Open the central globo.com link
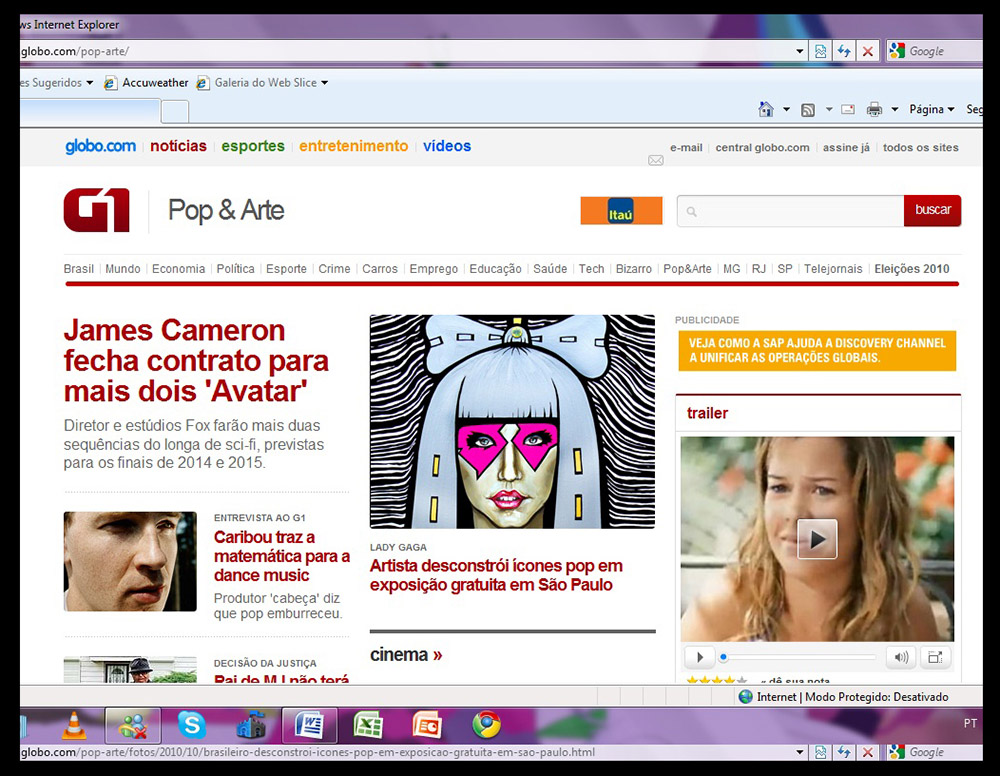The width and height of the screenshot is (1000, 776). point(762,148)
